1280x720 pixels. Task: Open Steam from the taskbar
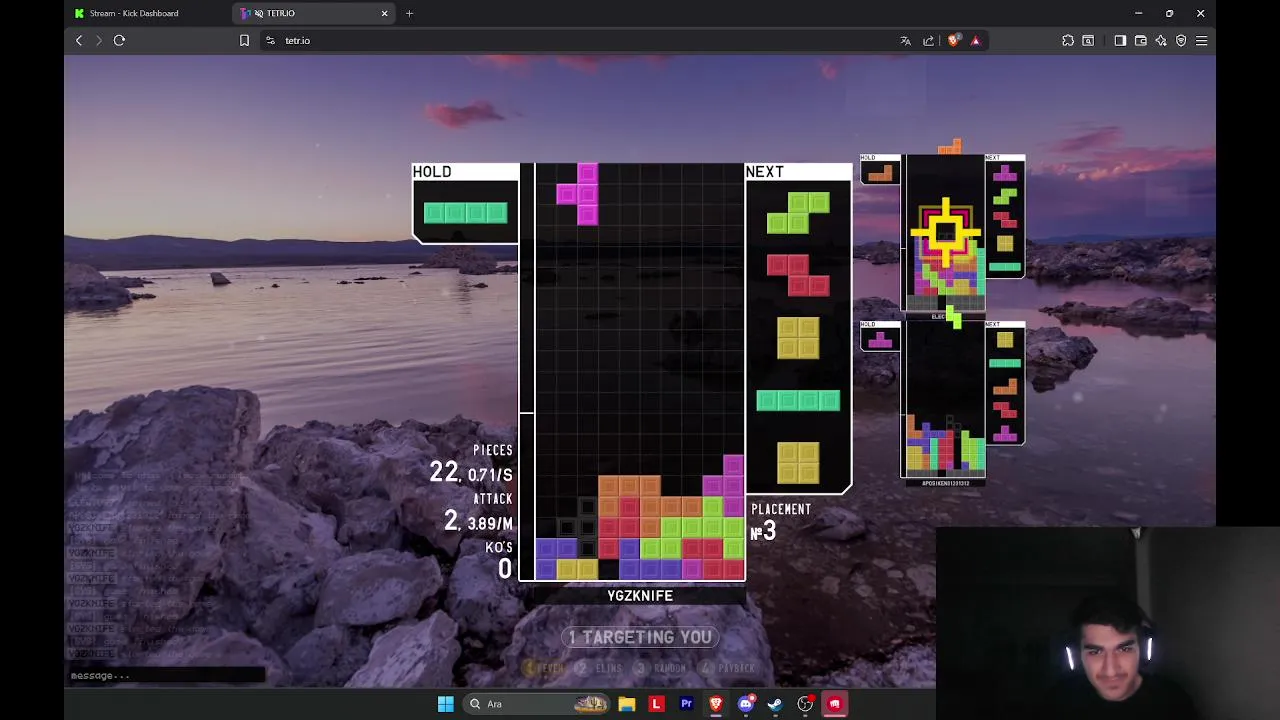775,704
